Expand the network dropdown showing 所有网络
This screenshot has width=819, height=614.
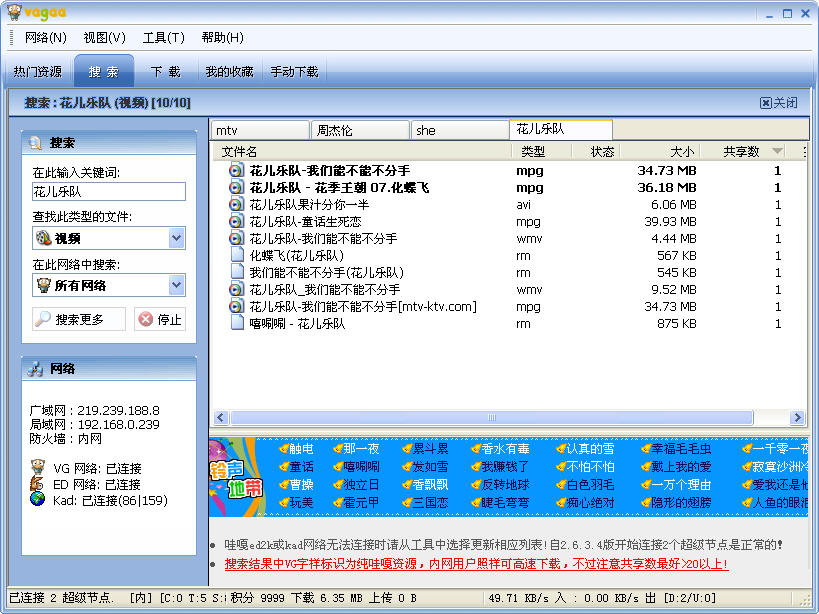pos(176,286)
